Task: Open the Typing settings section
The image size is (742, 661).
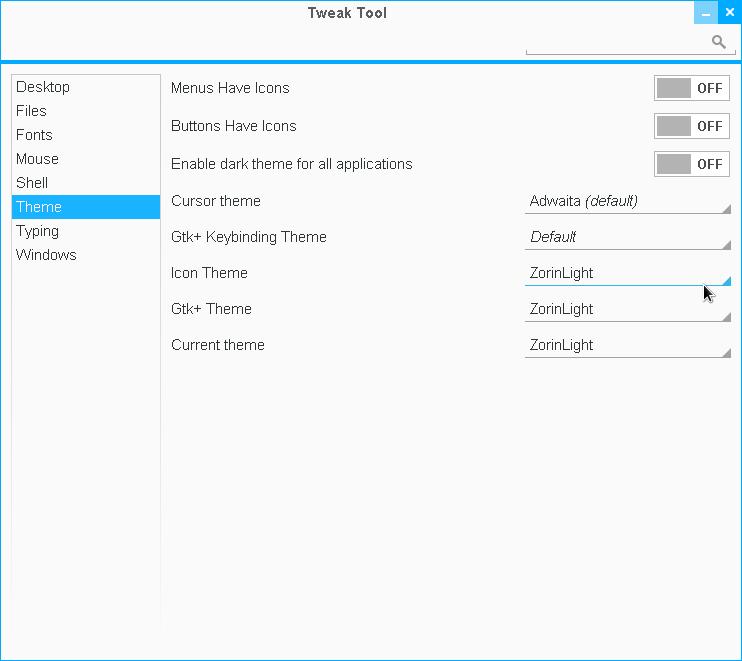Action: click(x=37, y=231)
